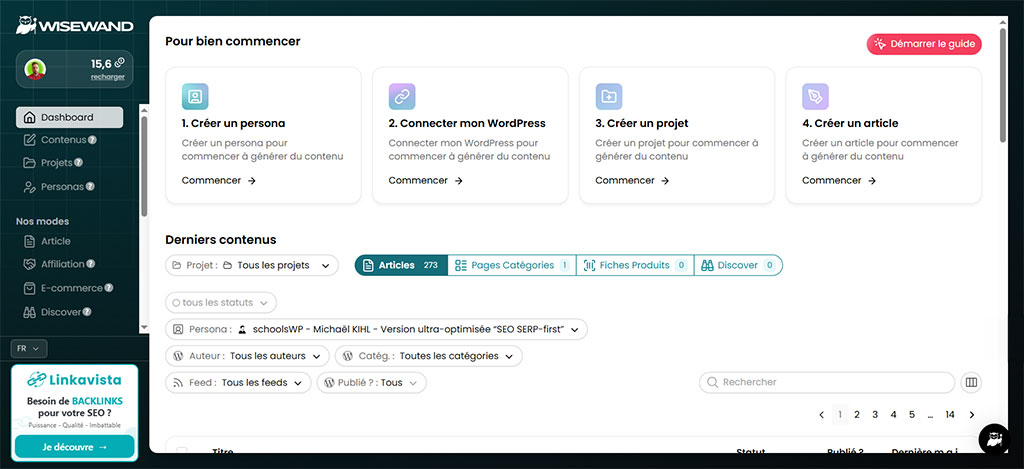Switch to Fiches Produits tab
This screenshot has height=469, width=1024.
635,265
